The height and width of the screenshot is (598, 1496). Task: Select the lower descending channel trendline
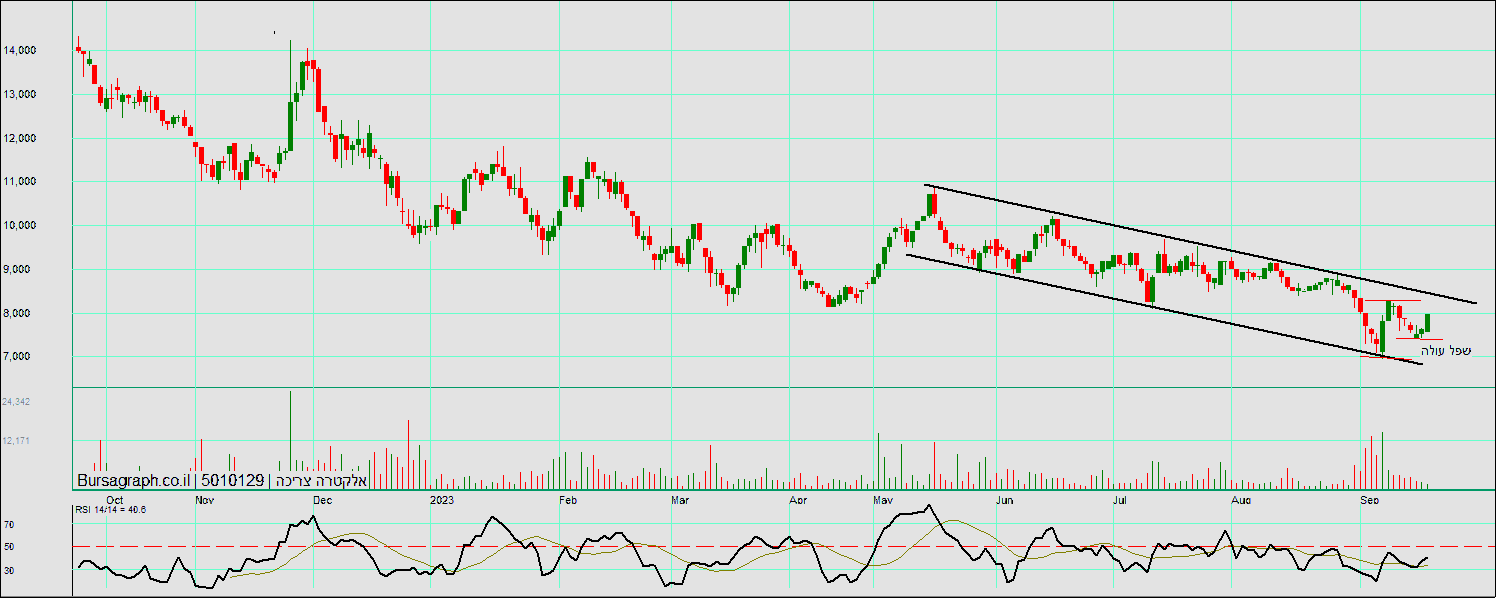[x=1163, y=309]
